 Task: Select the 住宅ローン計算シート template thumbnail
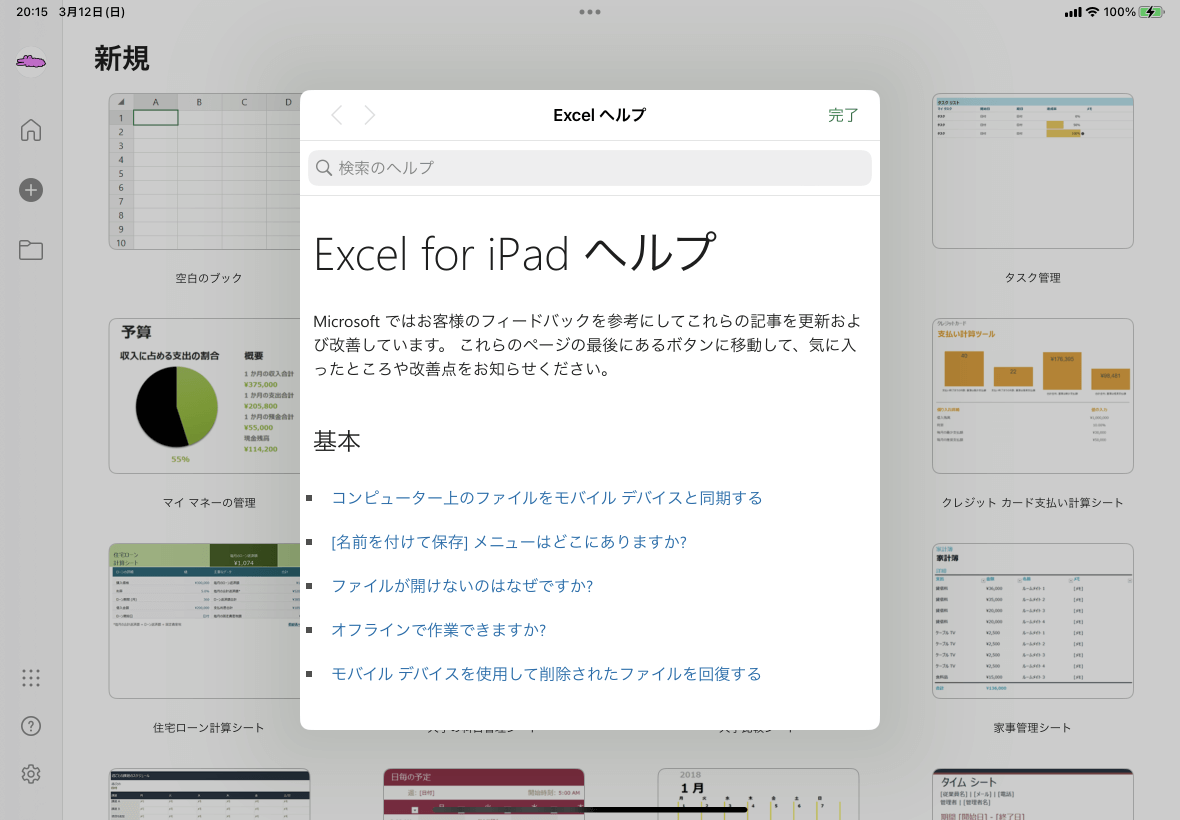(x=205, y=621)
